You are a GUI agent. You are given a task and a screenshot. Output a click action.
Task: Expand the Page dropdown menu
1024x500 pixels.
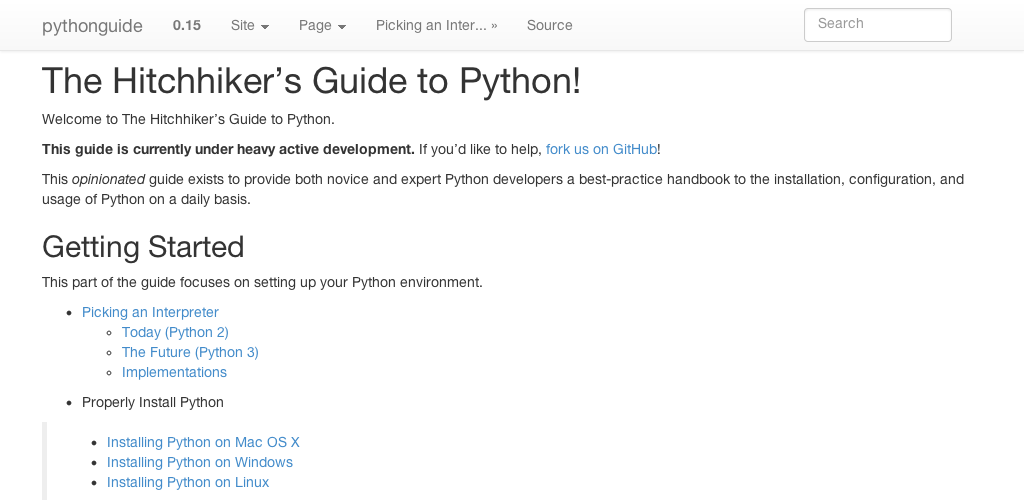pos(321,26)
